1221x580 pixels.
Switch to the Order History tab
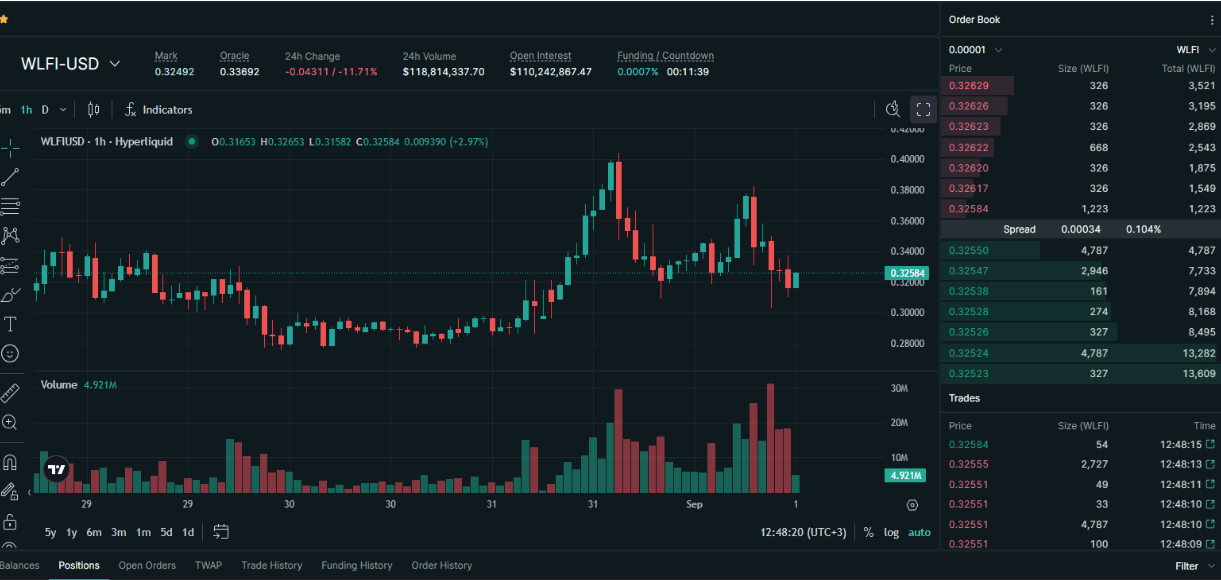tap(441, 565)
